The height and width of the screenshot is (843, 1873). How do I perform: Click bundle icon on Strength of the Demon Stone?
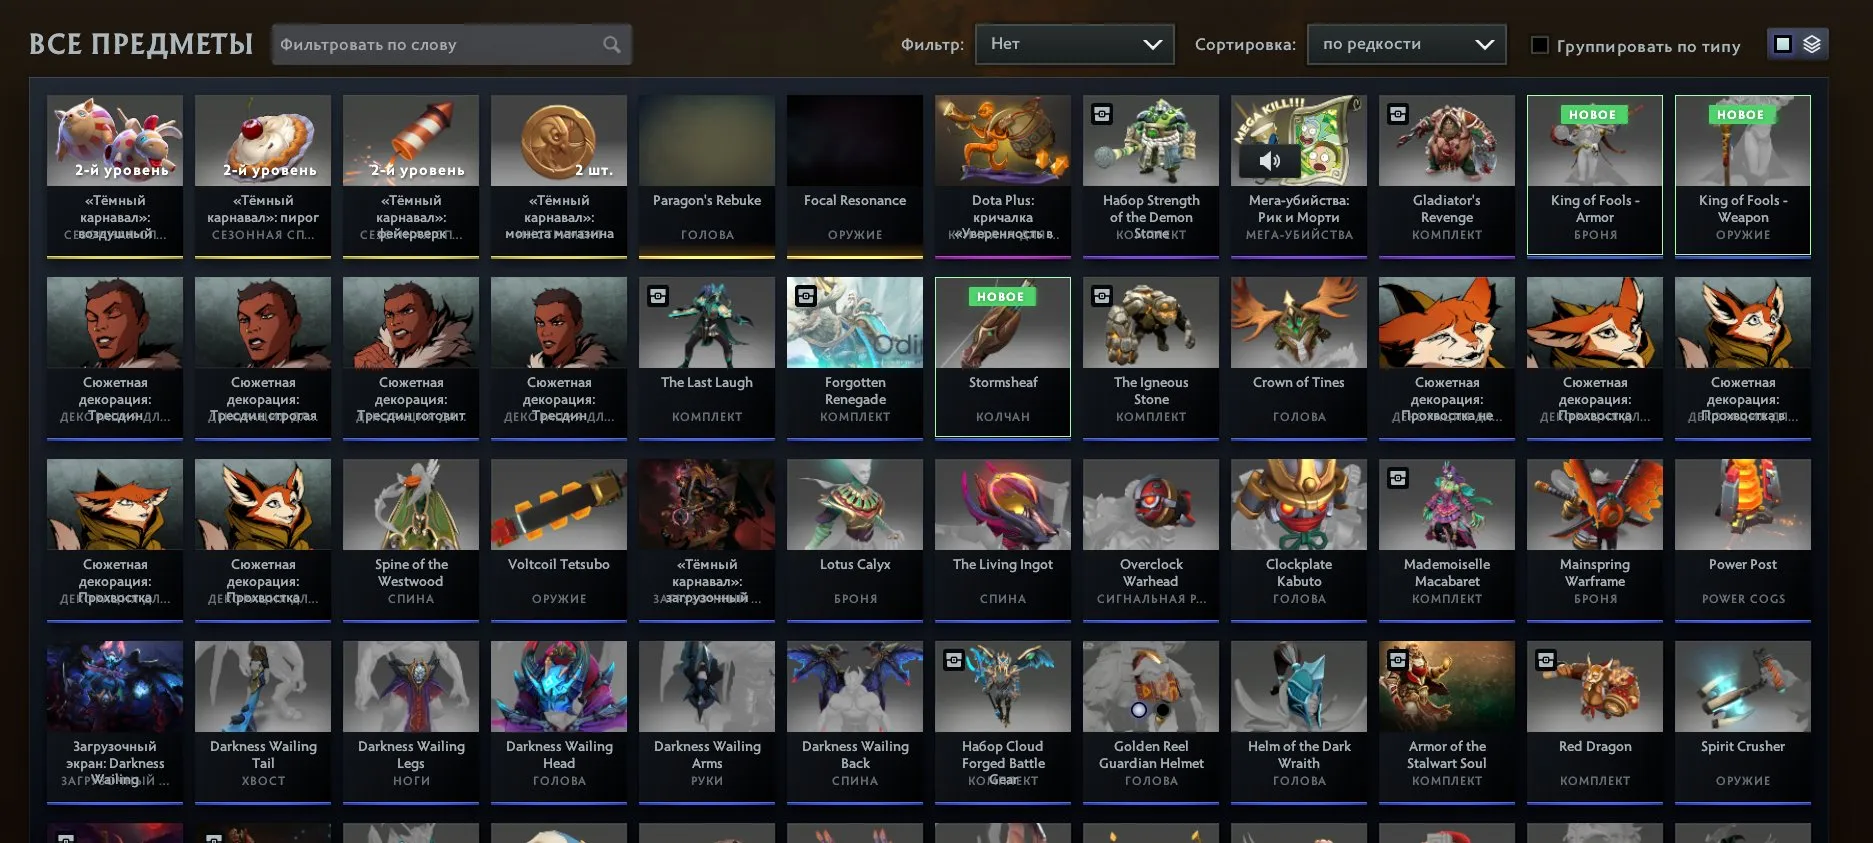point(1101,114)
